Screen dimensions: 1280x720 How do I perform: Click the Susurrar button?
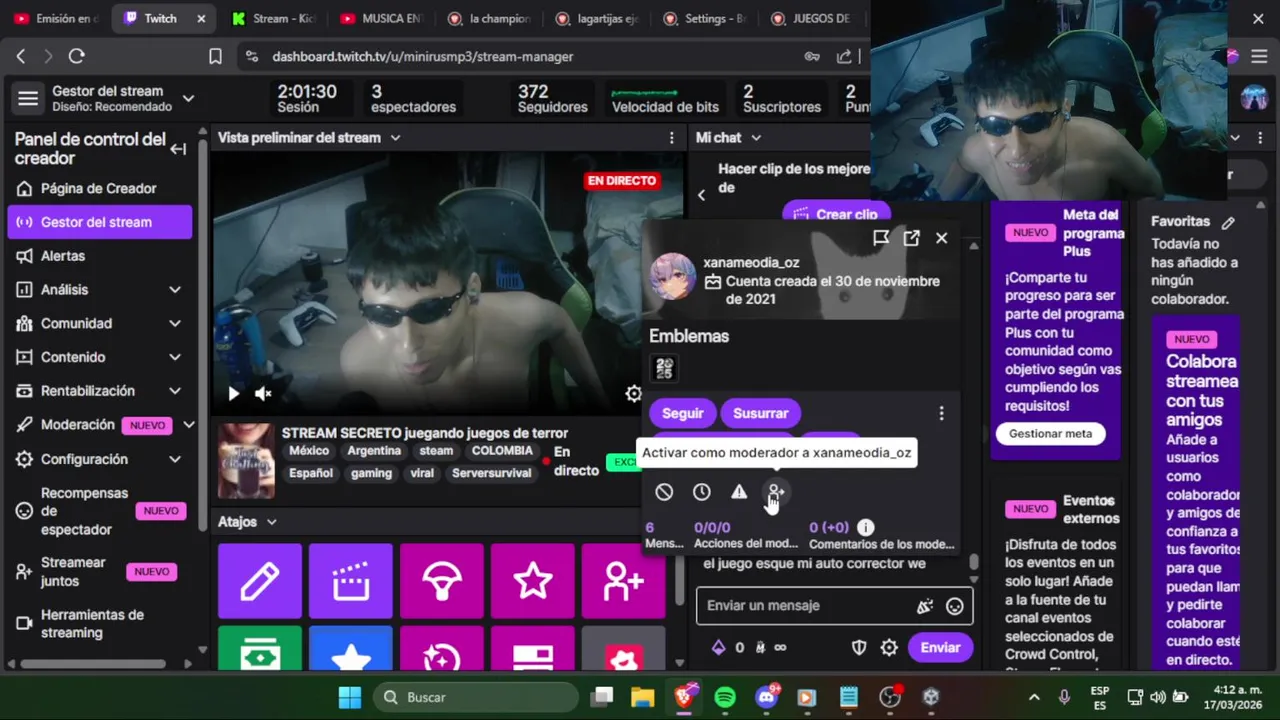pyautogui.click(x=761, y=413)
